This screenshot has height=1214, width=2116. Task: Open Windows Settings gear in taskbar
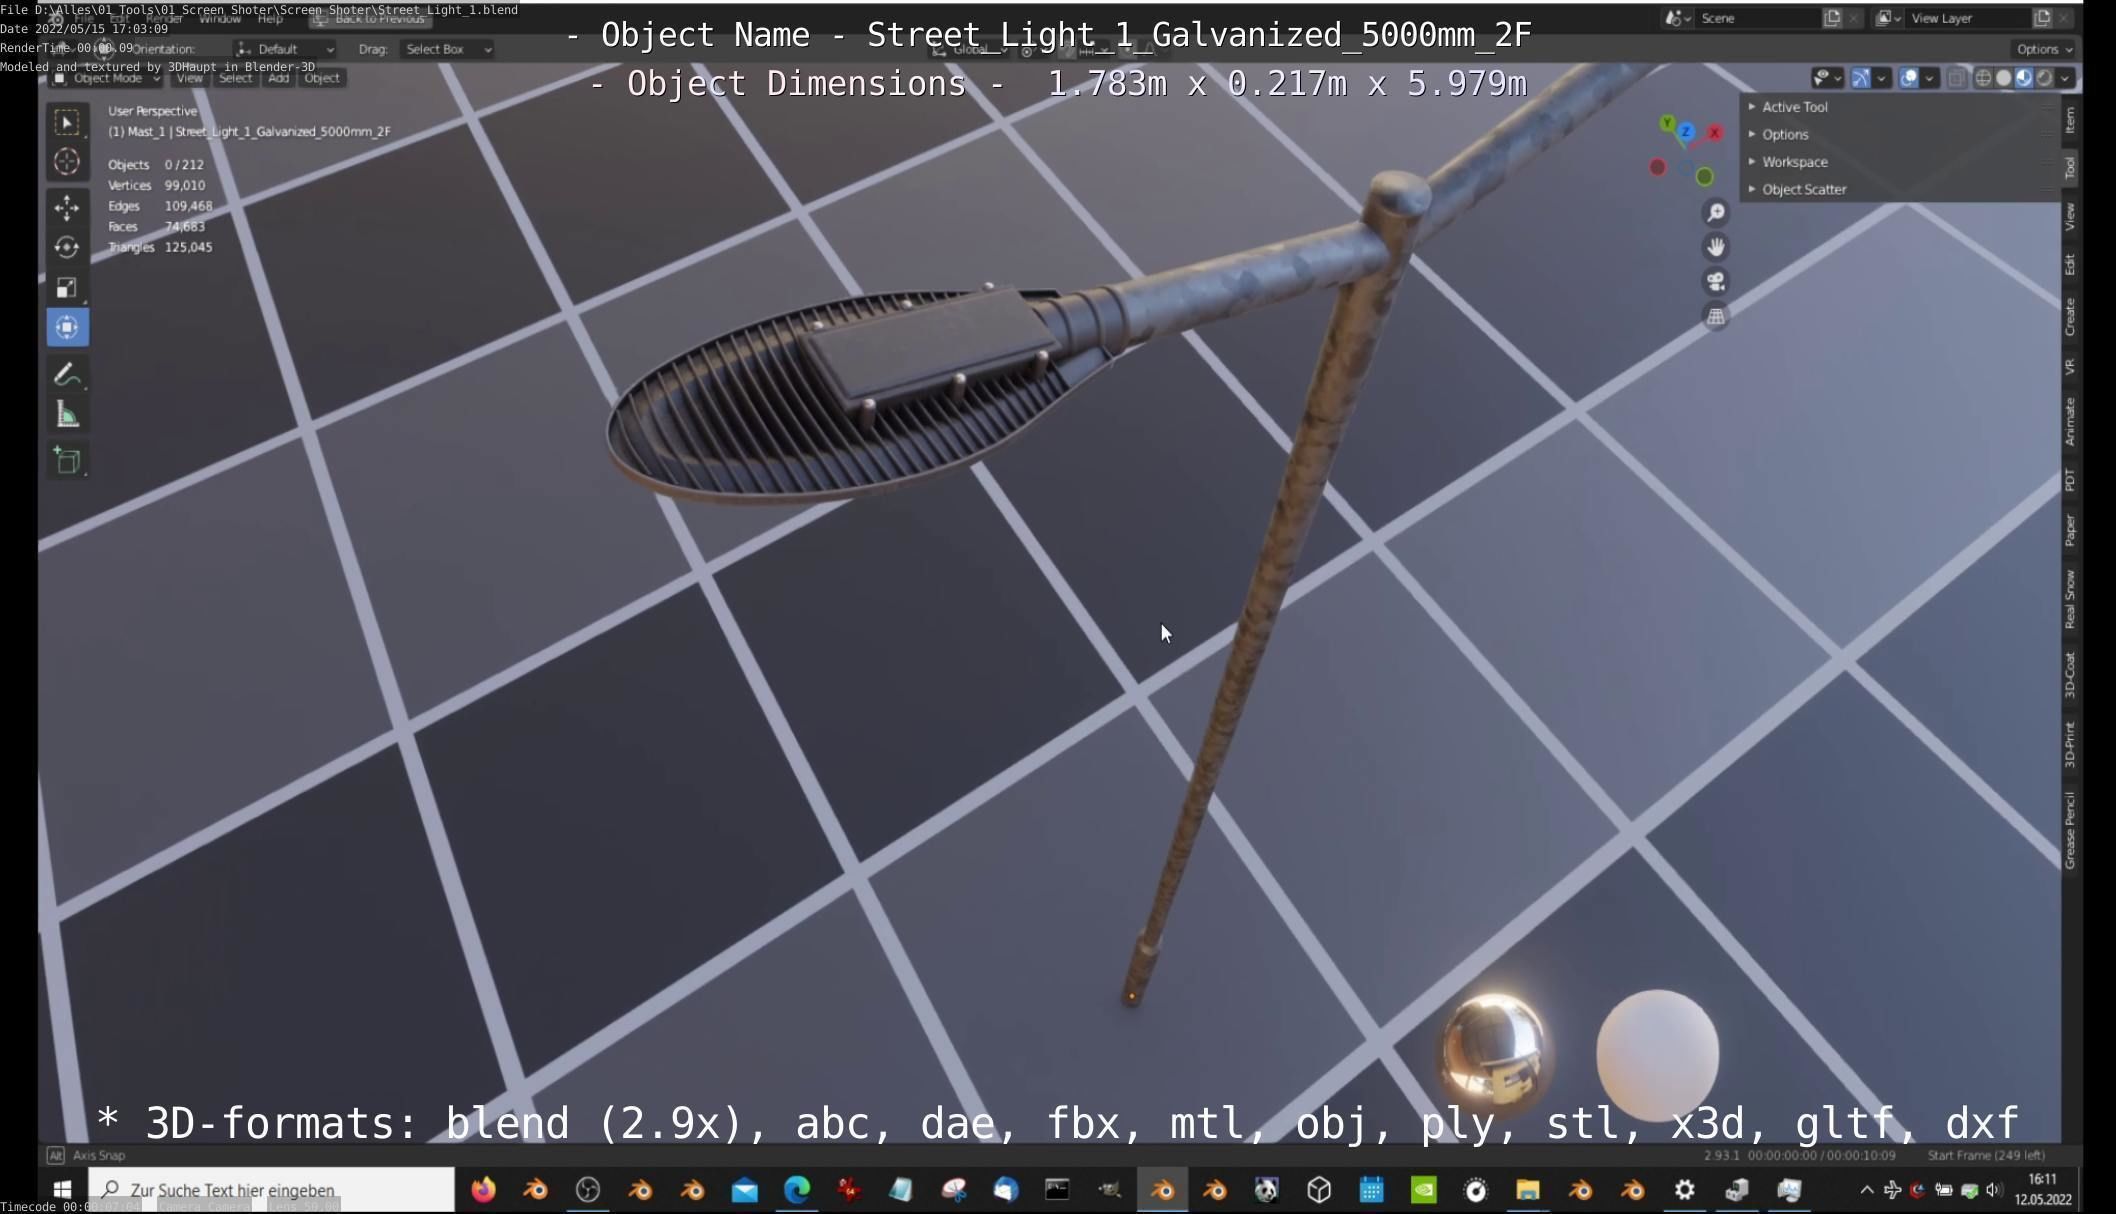1684,1189
